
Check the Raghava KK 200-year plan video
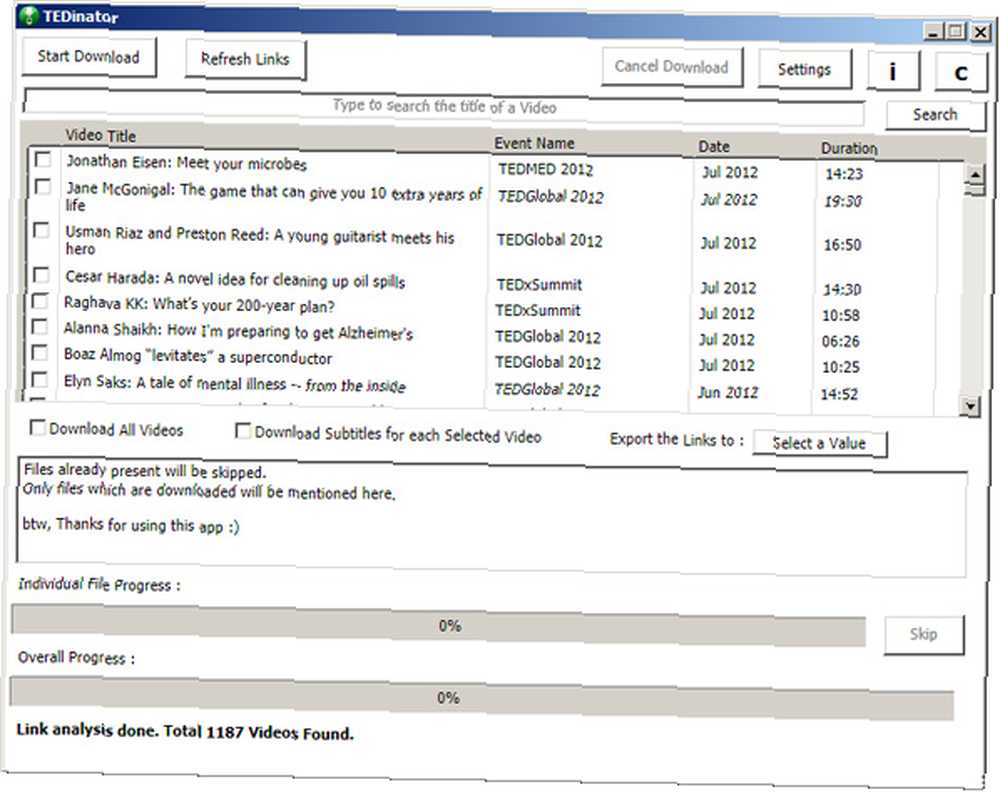tap(40, 301)
